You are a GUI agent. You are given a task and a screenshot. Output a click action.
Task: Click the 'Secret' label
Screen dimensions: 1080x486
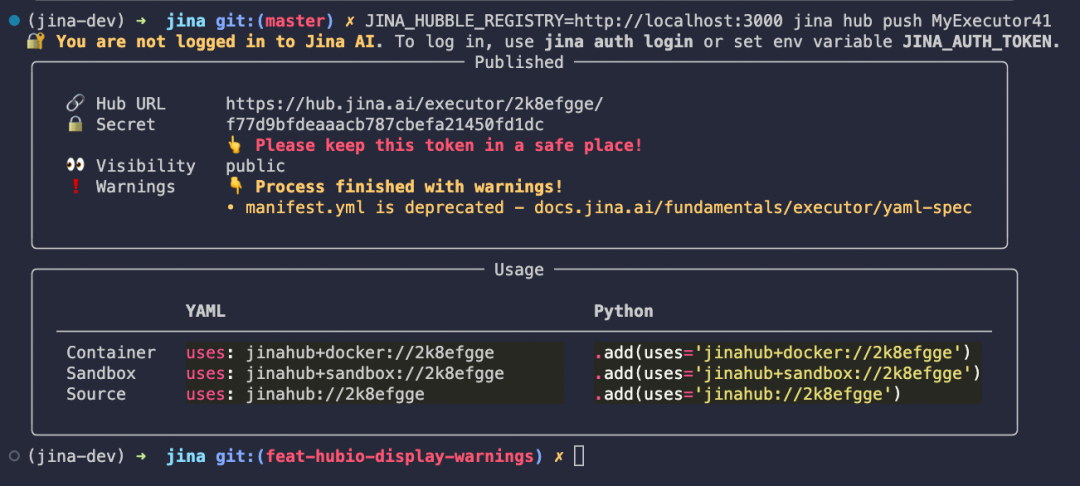point(126,125)
